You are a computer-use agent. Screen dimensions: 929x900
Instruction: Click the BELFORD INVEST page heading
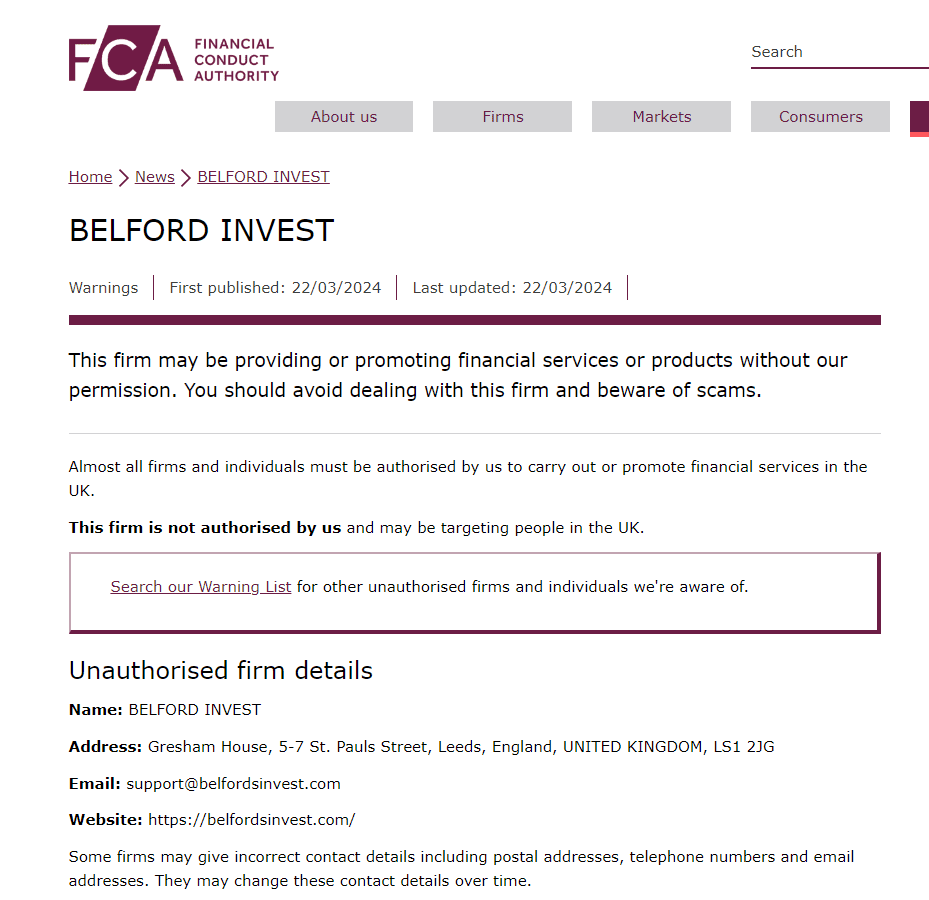(201, 230)
